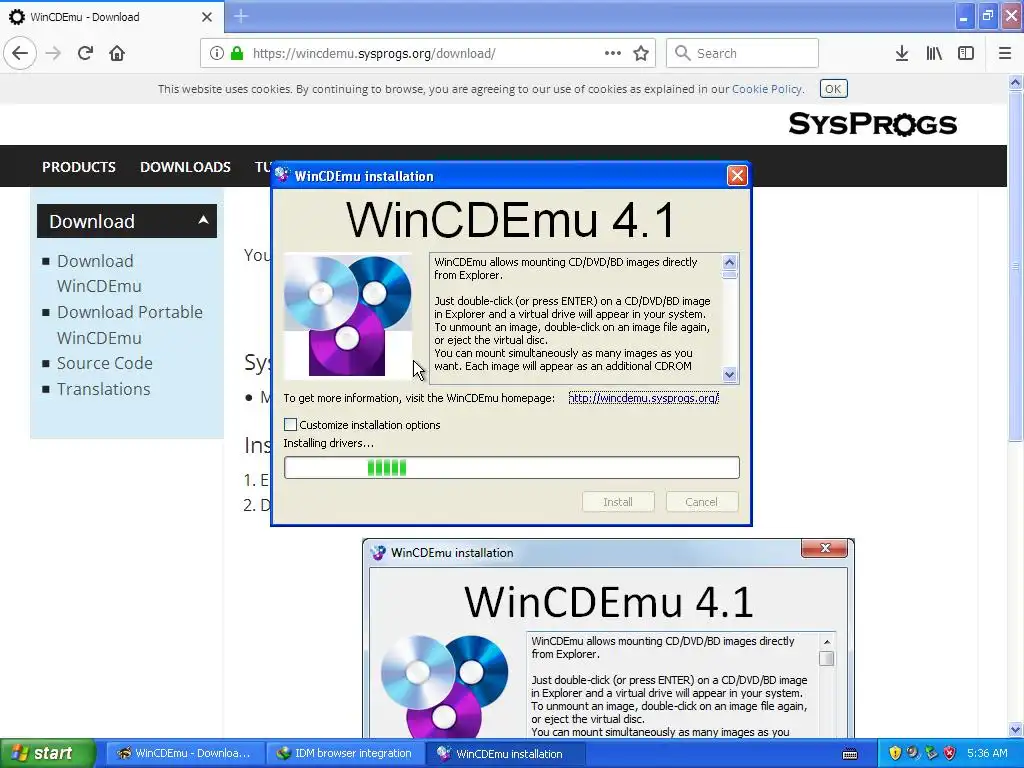
Task: Click the browser forward arrow
Action: 54,54
